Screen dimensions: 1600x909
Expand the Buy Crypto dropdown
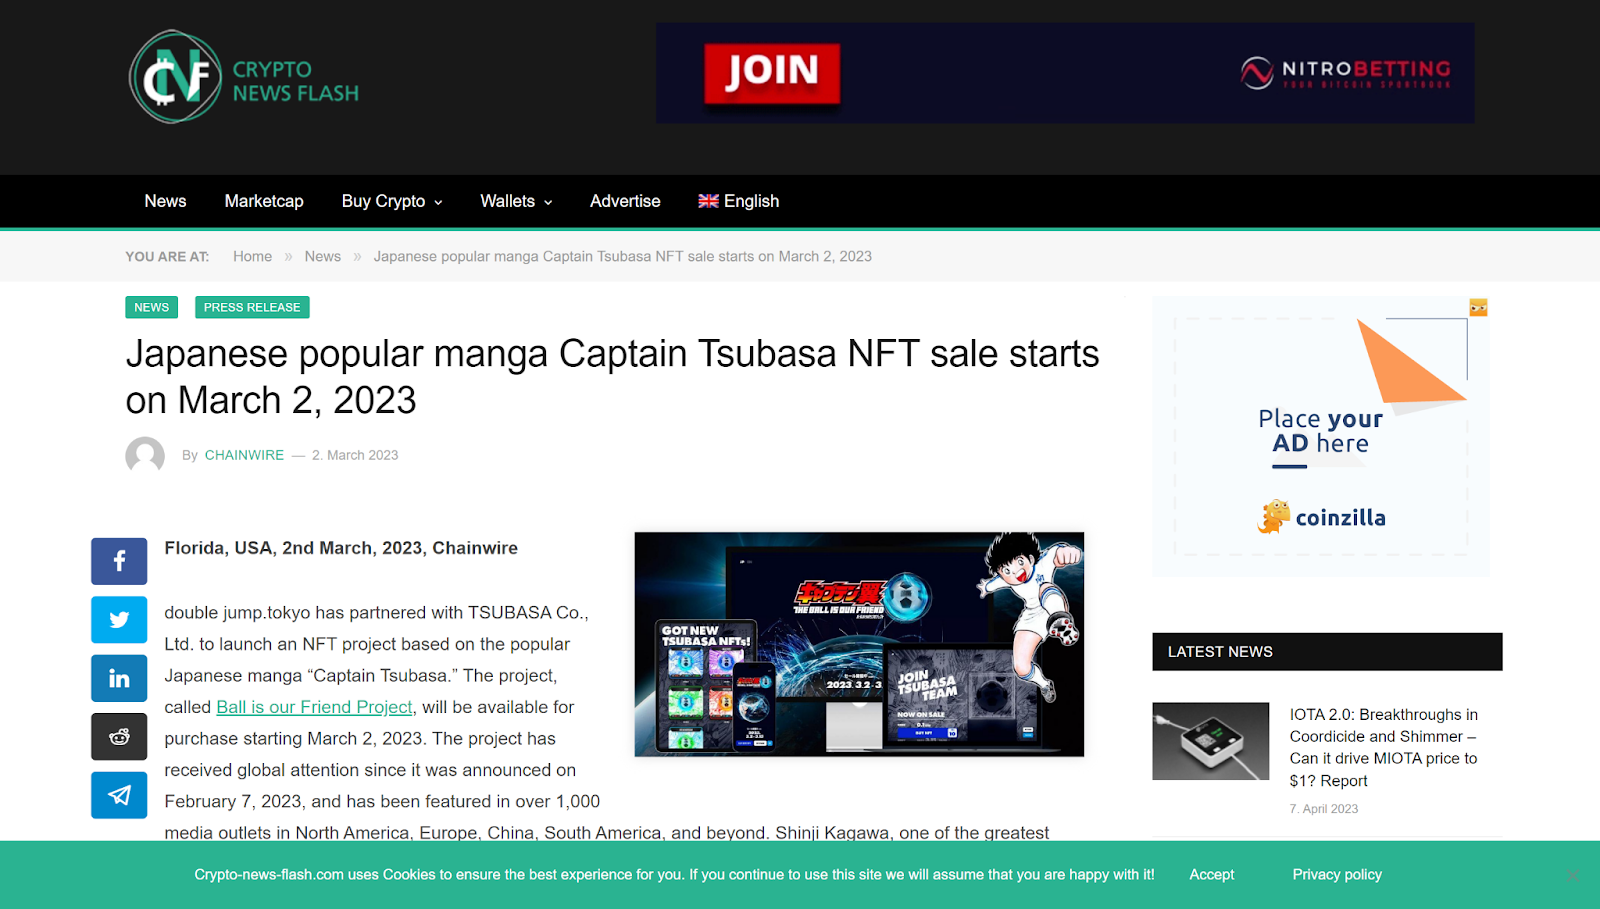point(392,201)
